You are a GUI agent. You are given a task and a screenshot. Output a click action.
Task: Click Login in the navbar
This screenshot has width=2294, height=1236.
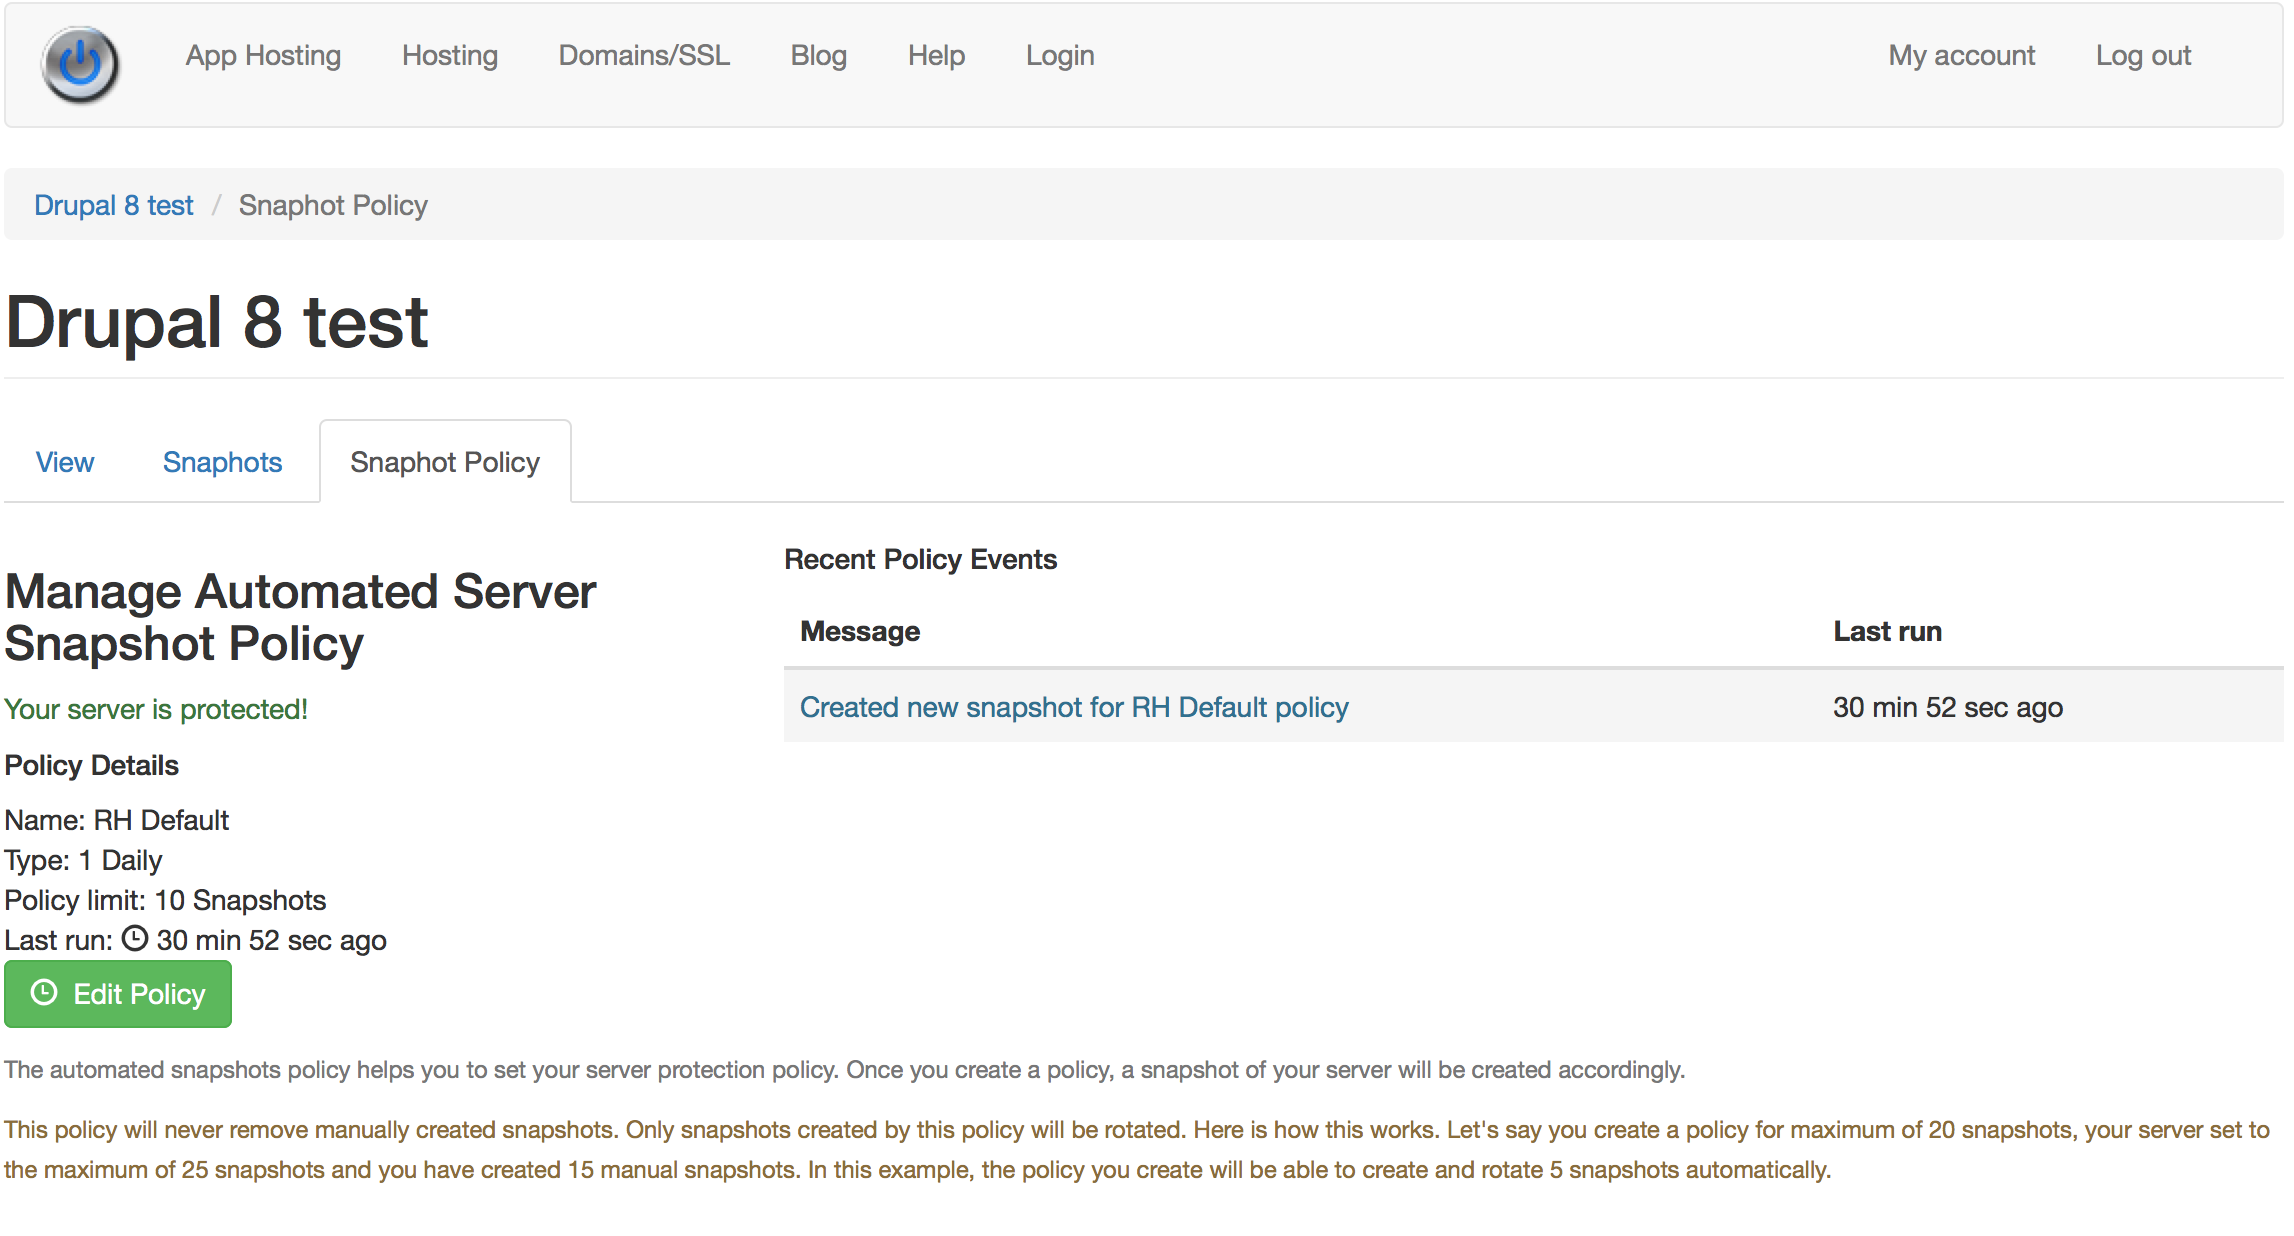pyautogui.click(x=1060, y=56)
